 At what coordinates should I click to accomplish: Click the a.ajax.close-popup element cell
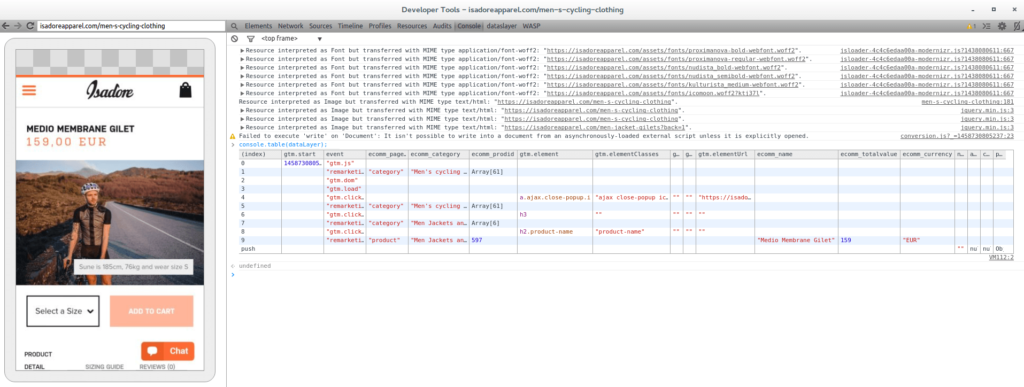(x=554, y=197)
